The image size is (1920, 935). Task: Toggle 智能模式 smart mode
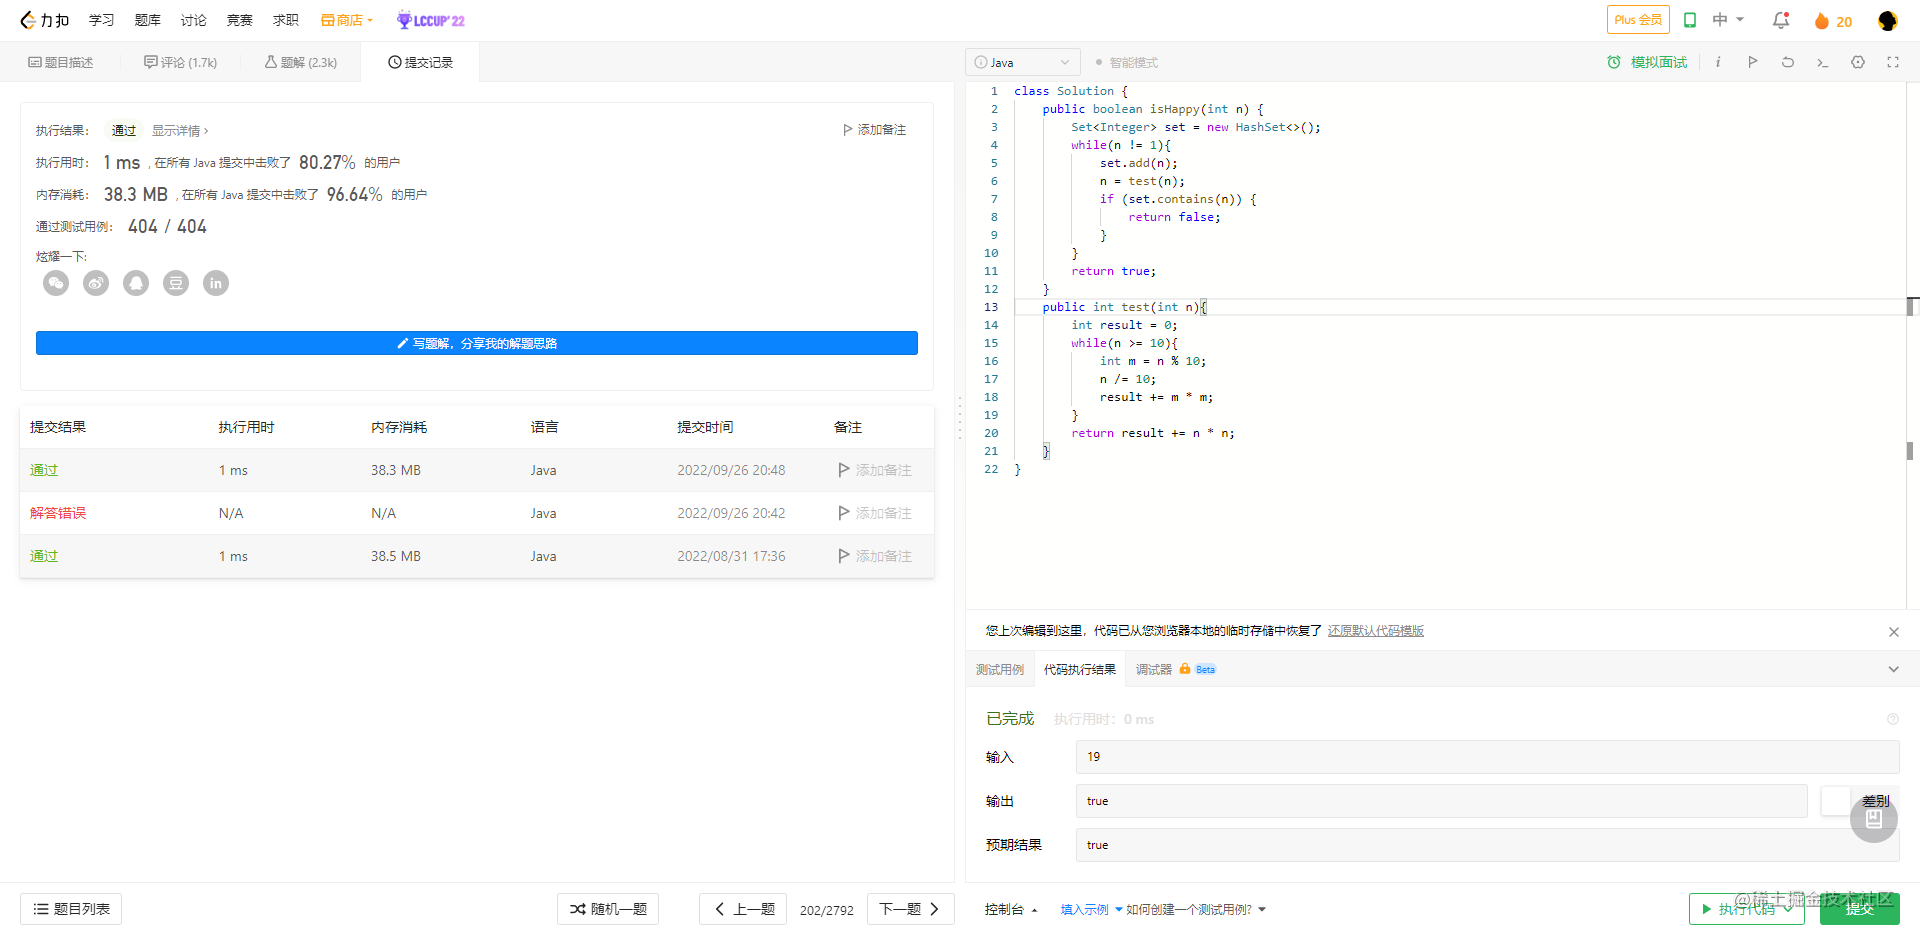click(x=1127, y=62)
